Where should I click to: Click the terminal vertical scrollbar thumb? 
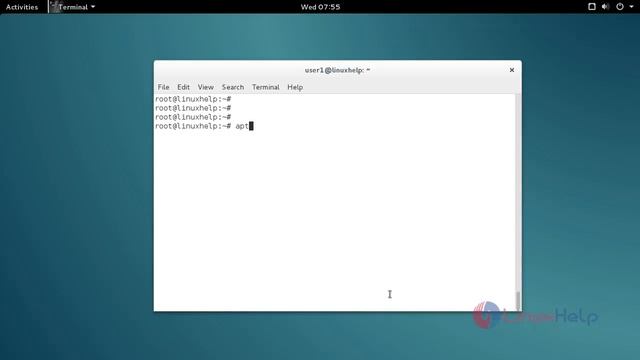518,301
